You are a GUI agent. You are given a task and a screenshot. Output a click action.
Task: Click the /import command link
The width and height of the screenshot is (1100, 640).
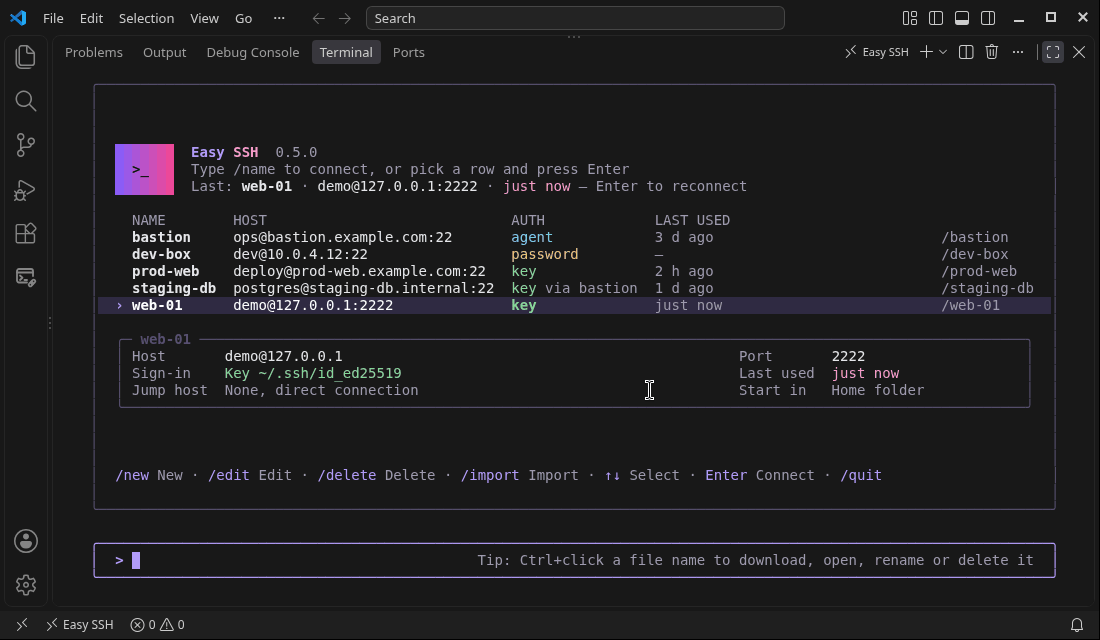tap(490, 475)
